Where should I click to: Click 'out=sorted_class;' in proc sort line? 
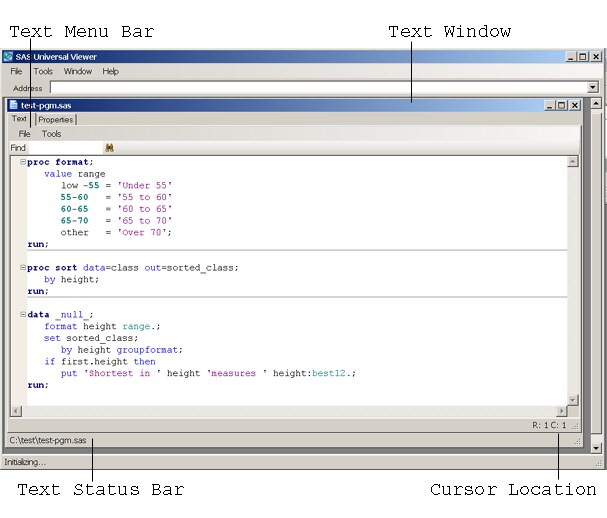coord(191,268)
